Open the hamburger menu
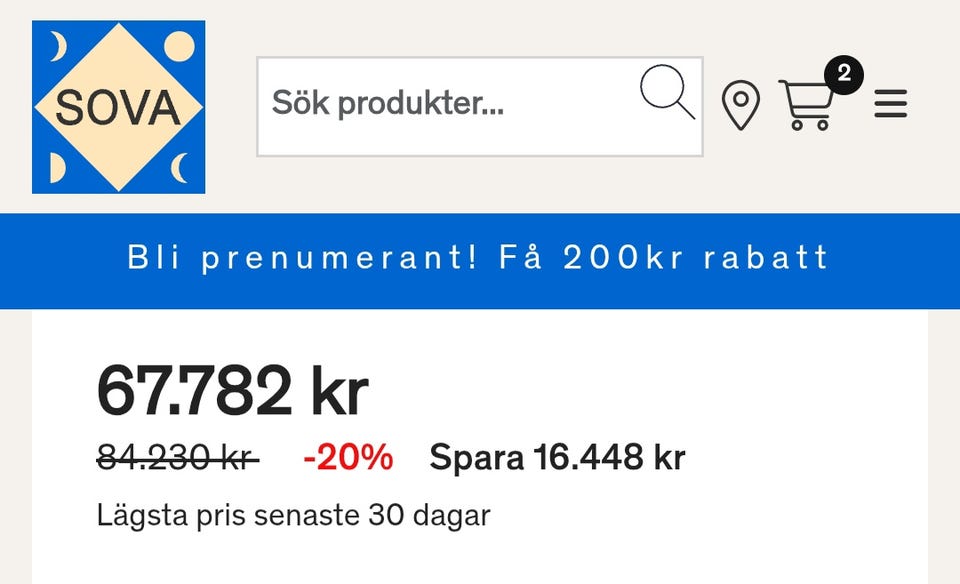 pos(890,104)
